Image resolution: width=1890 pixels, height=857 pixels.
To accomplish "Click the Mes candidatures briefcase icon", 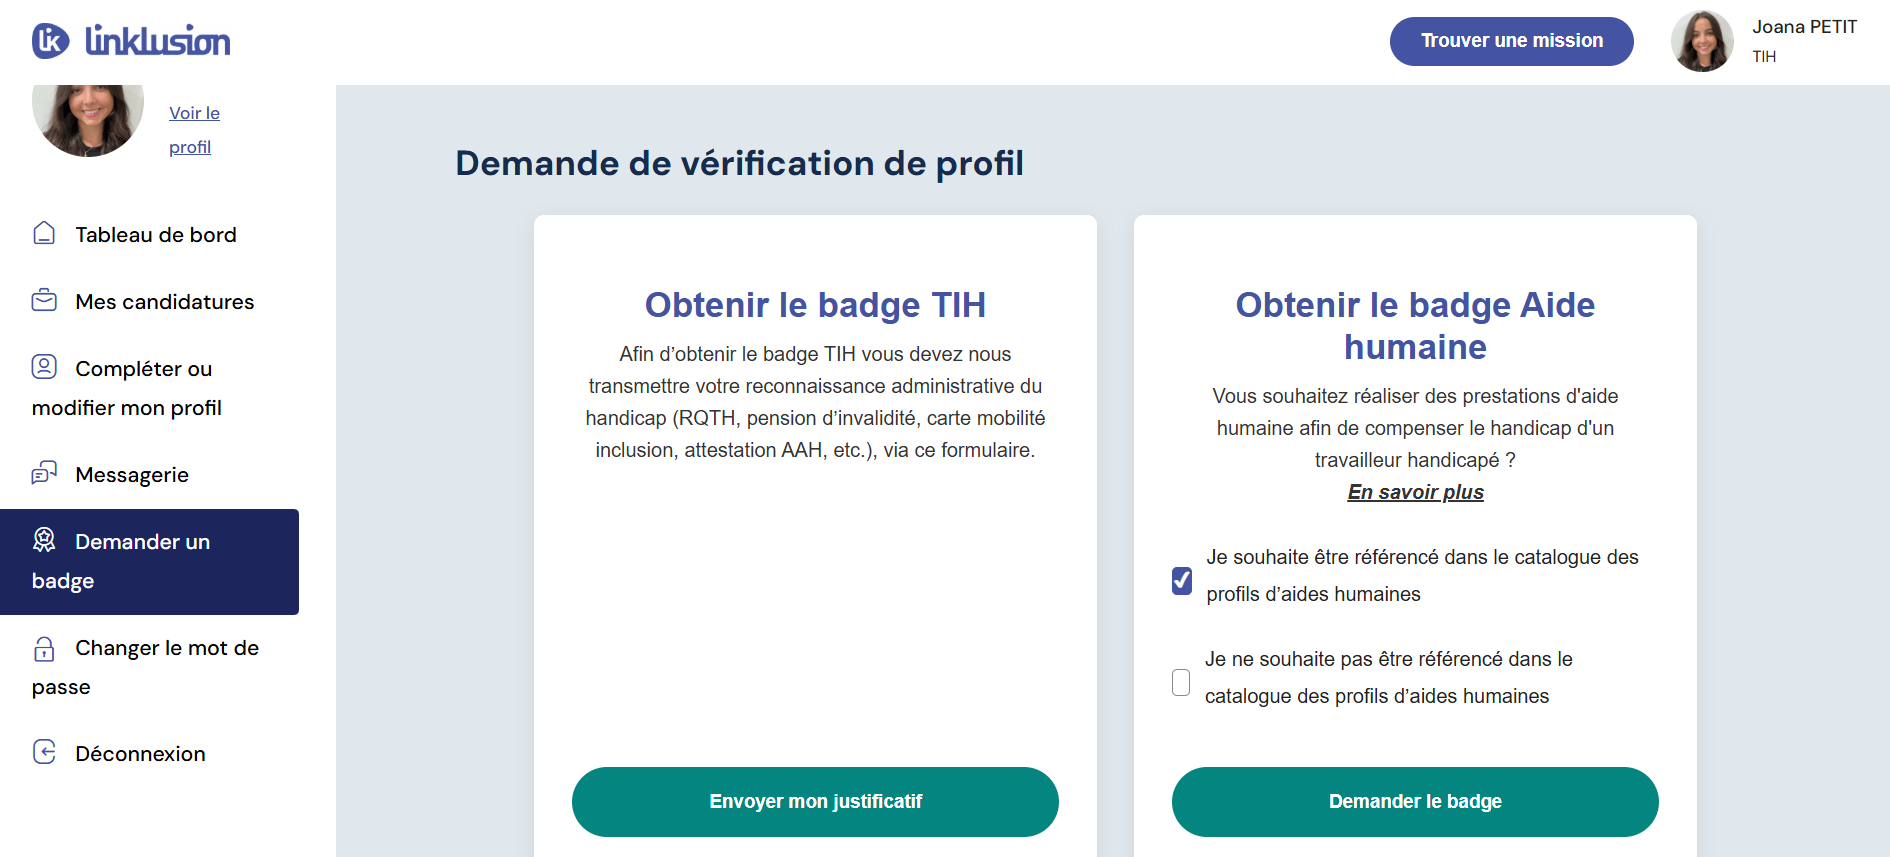I will [x=44, y=299].
